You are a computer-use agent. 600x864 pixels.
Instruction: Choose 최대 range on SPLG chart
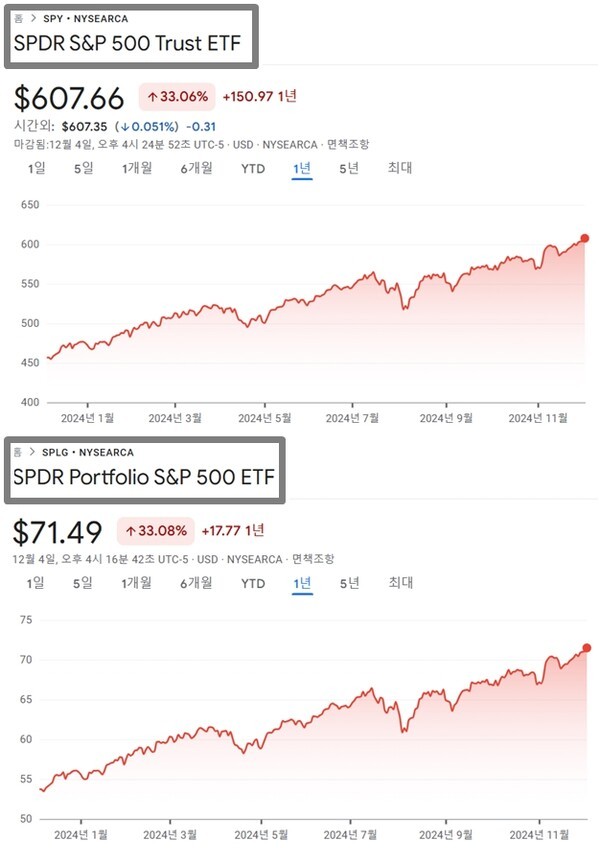(x=400, y=583)
